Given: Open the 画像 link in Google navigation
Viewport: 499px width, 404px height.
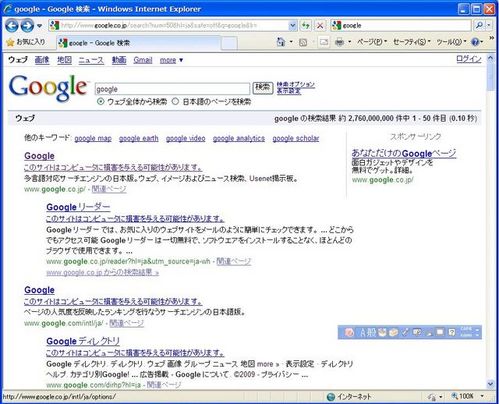Looking at the screenshot, I should coord(42,60).
